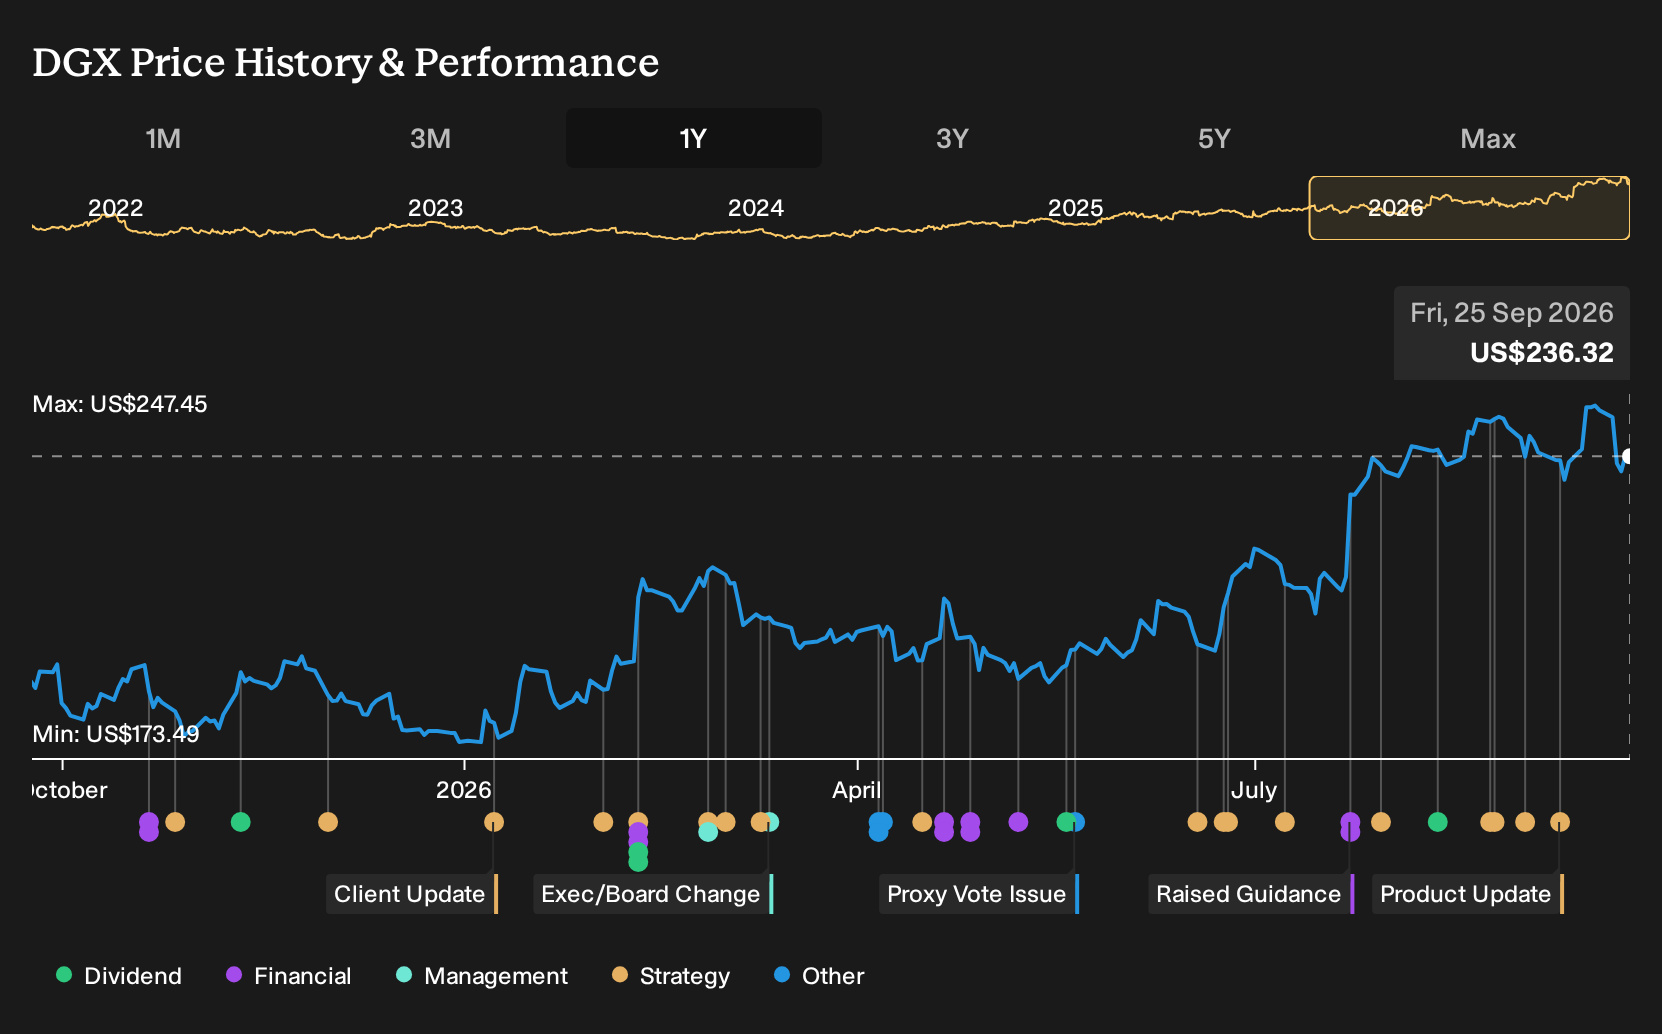Click the orange strategy marker above Client Update
The height and width of the screenshot is (1034, 1662).
494,822
